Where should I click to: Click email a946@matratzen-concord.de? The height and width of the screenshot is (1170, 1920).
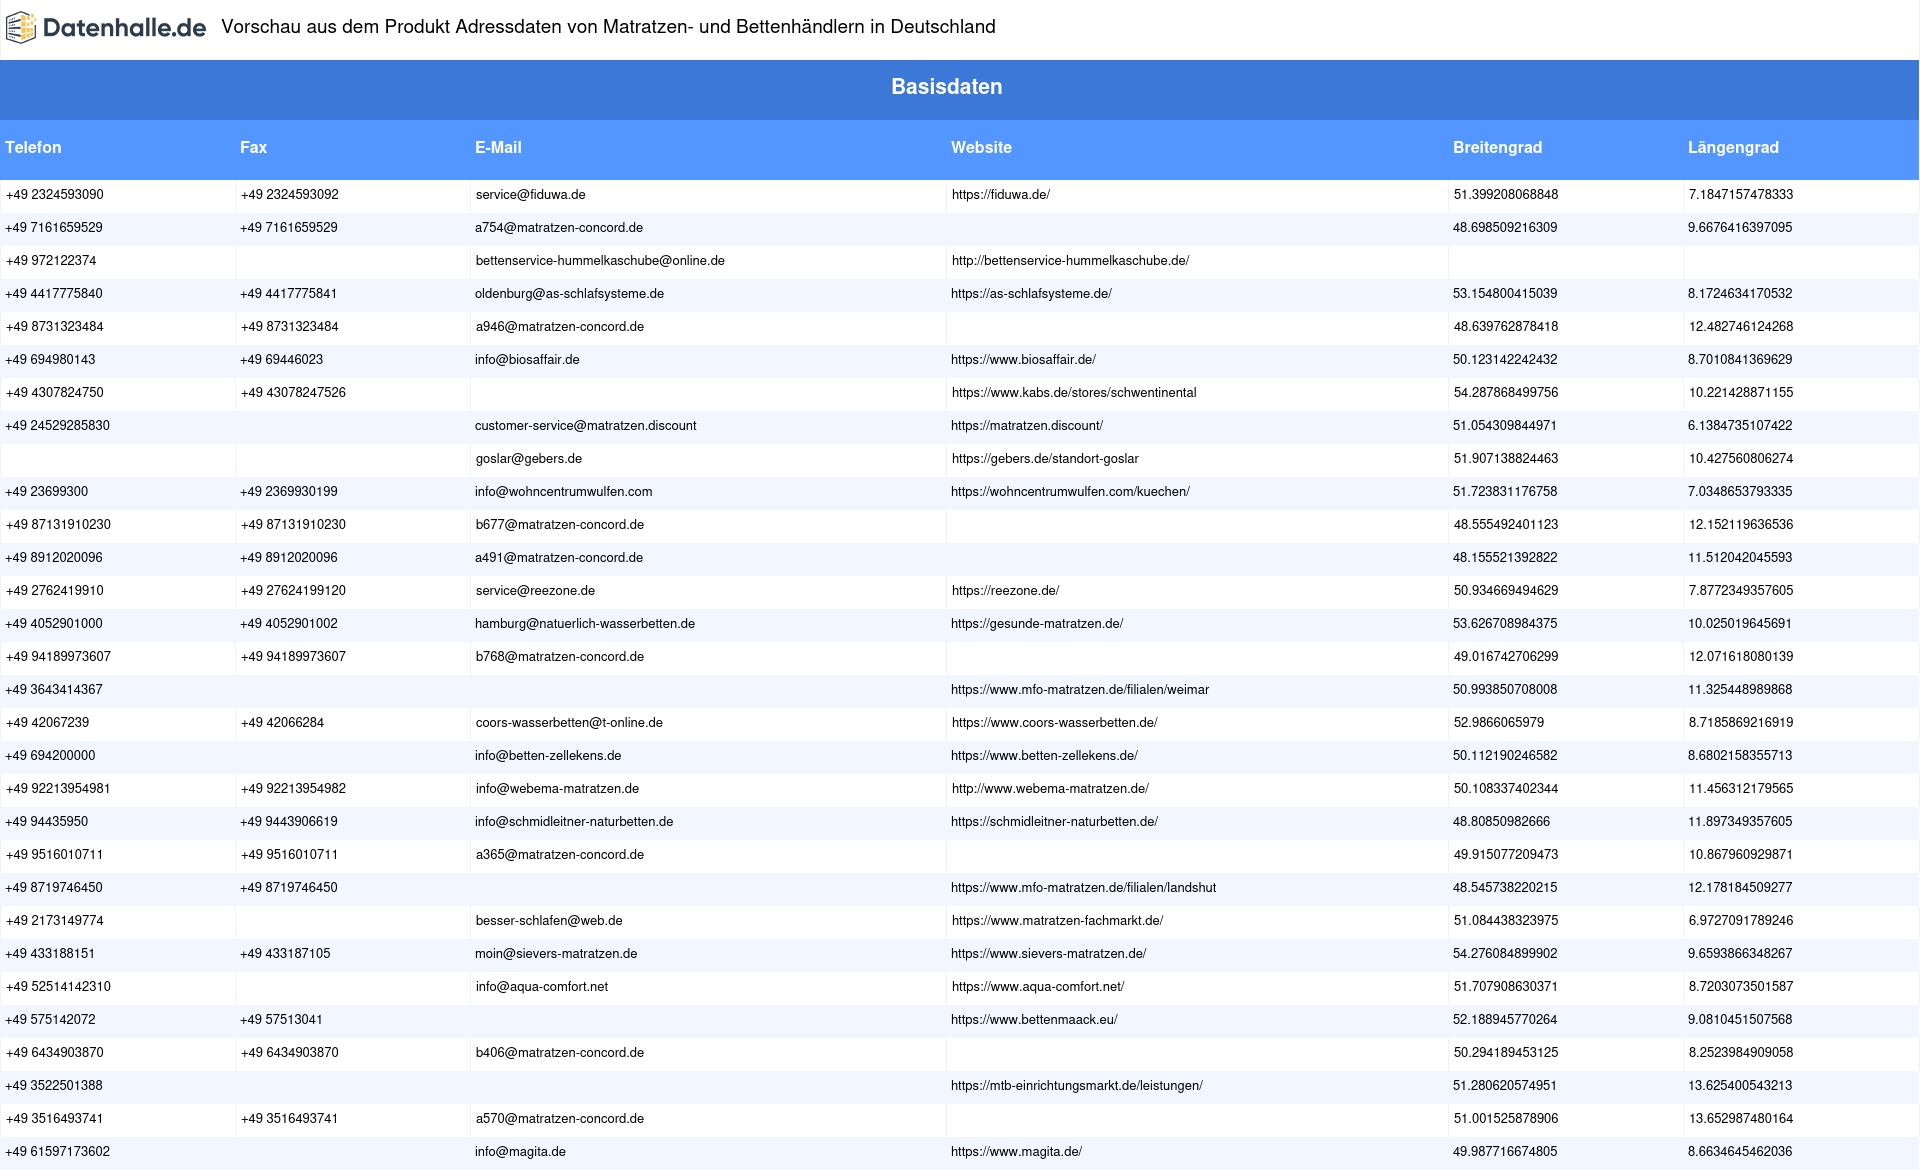pyautogui.click(x=560, y=327)
